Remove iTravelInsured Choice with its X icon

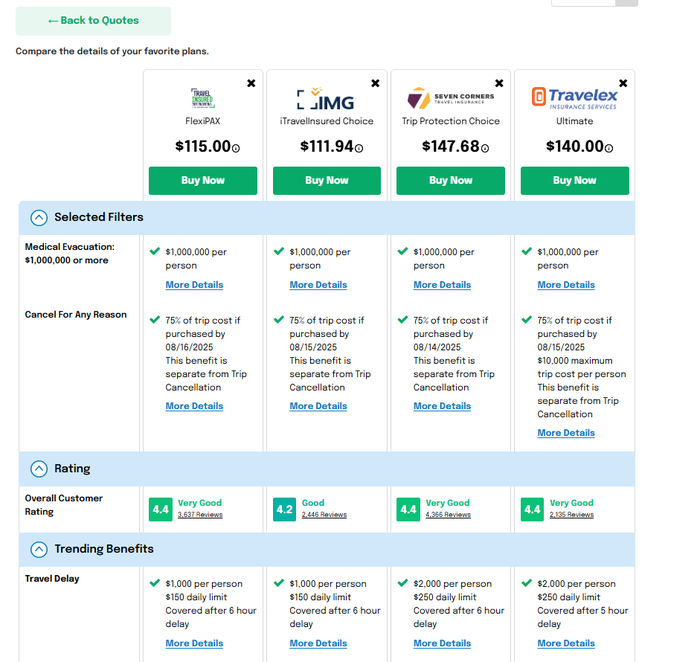[375, 83]
